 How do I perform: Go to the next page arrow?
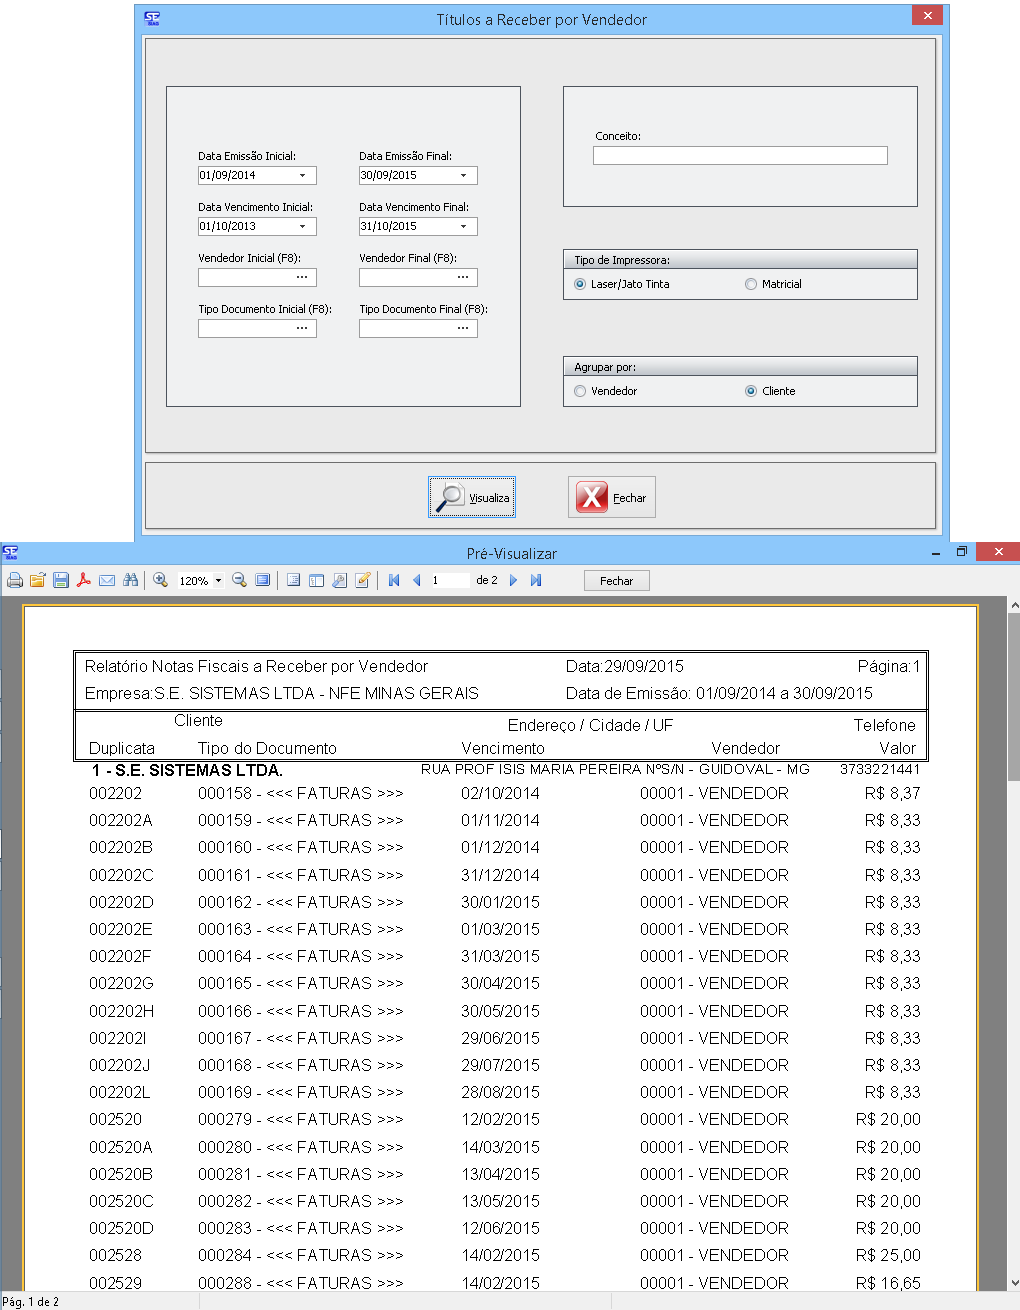pos(513,580)
